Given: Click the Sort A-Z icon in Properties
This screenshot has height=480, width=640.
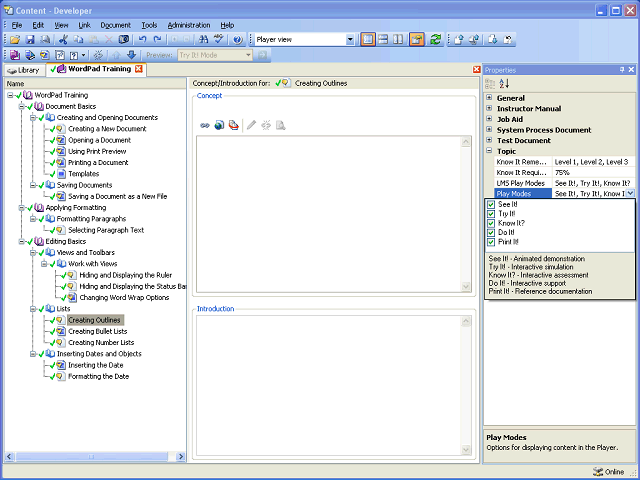Looking at the screenshot, I should pos(504,83).
